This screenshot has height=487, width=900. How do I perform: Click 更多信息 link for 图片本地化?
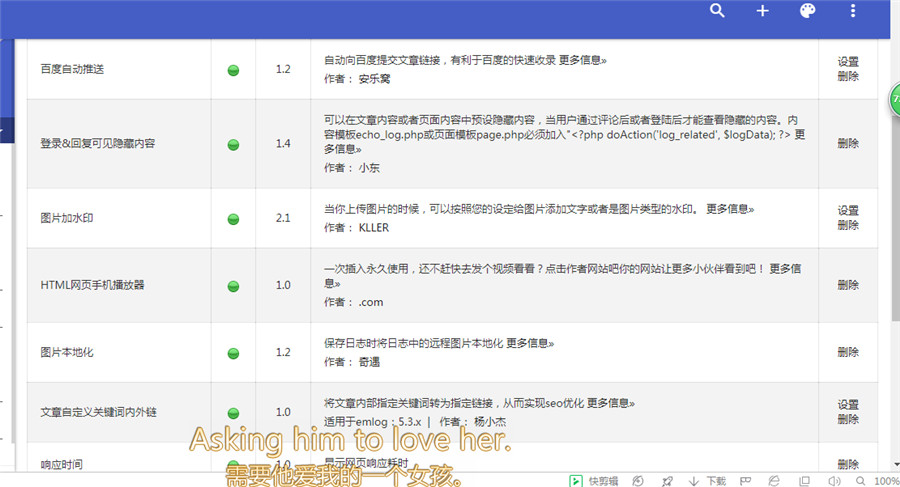click(x=530, y=343)
